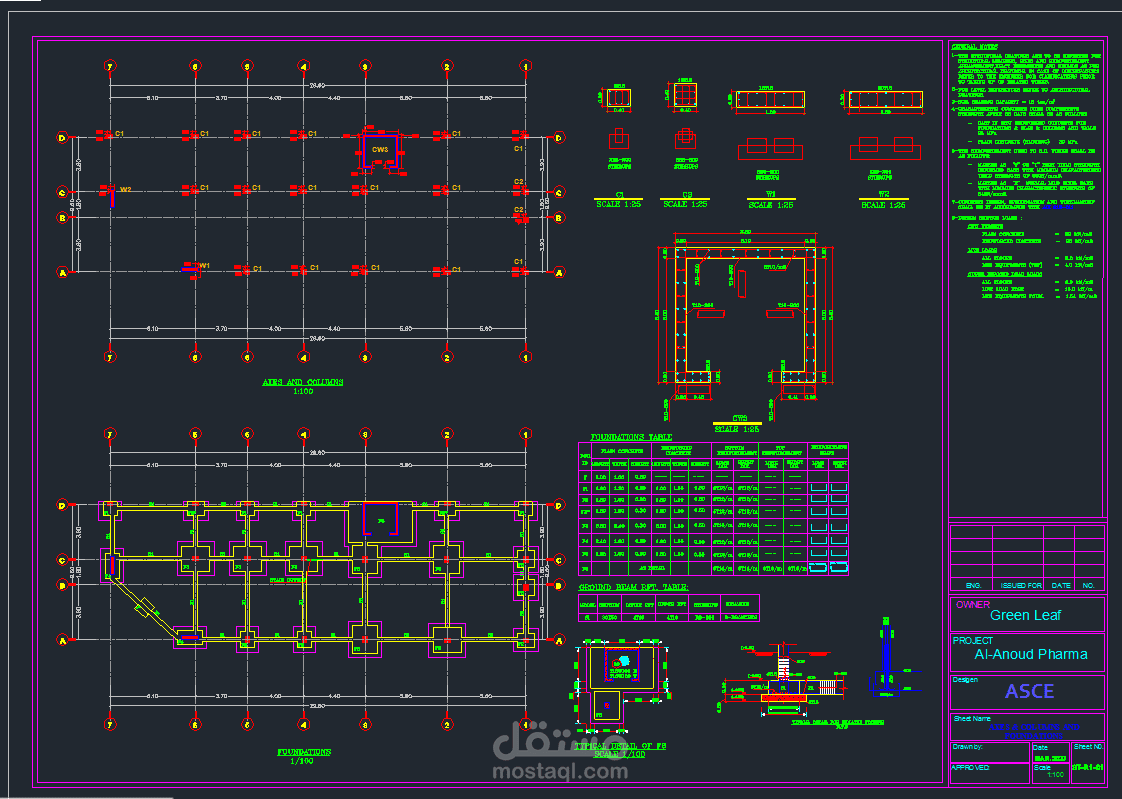Pick the W2 wall cross-section drawing
The image size is (1122, 799).
[x=885, y=99]
